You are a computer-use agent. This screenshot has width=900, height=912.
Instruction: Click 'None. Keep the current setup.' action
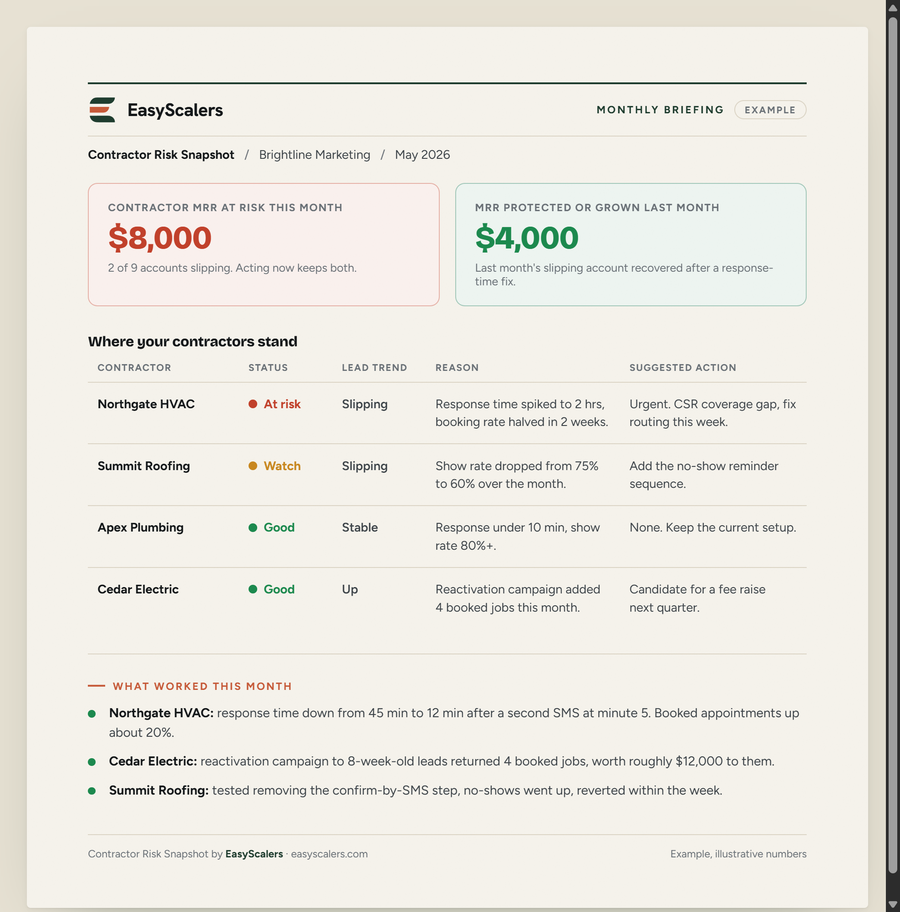(713, 528)
